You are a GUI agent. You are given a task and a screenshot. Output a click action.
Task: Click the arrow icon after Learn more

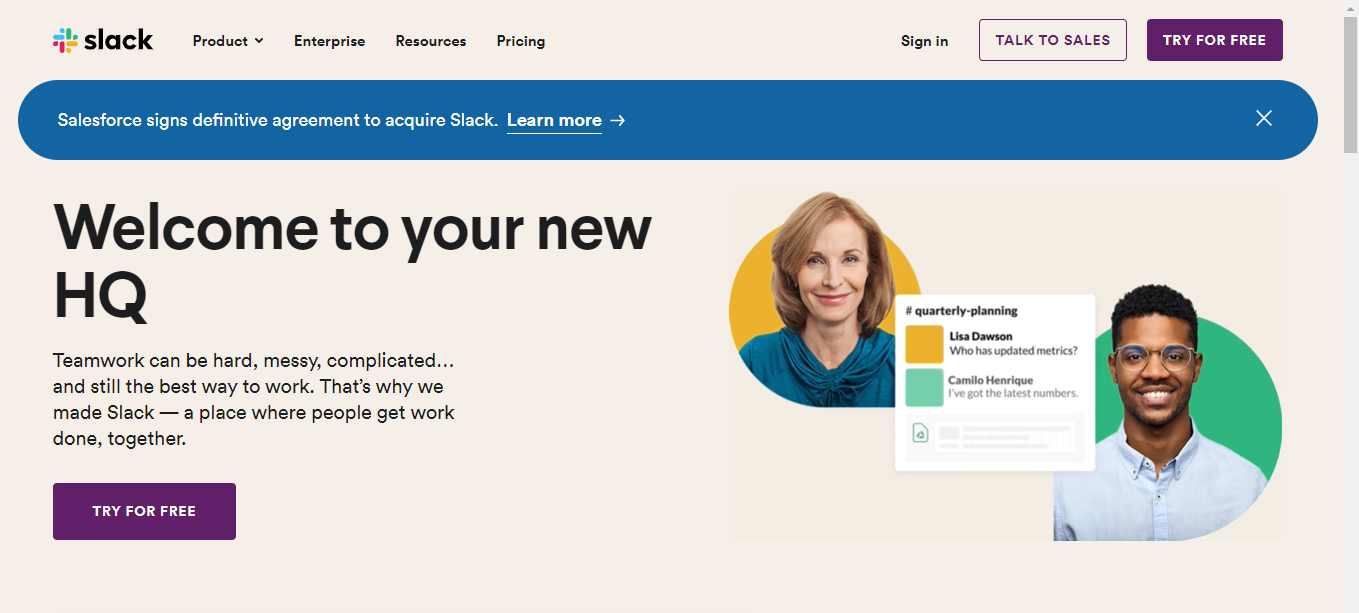(x=618, y=120)
